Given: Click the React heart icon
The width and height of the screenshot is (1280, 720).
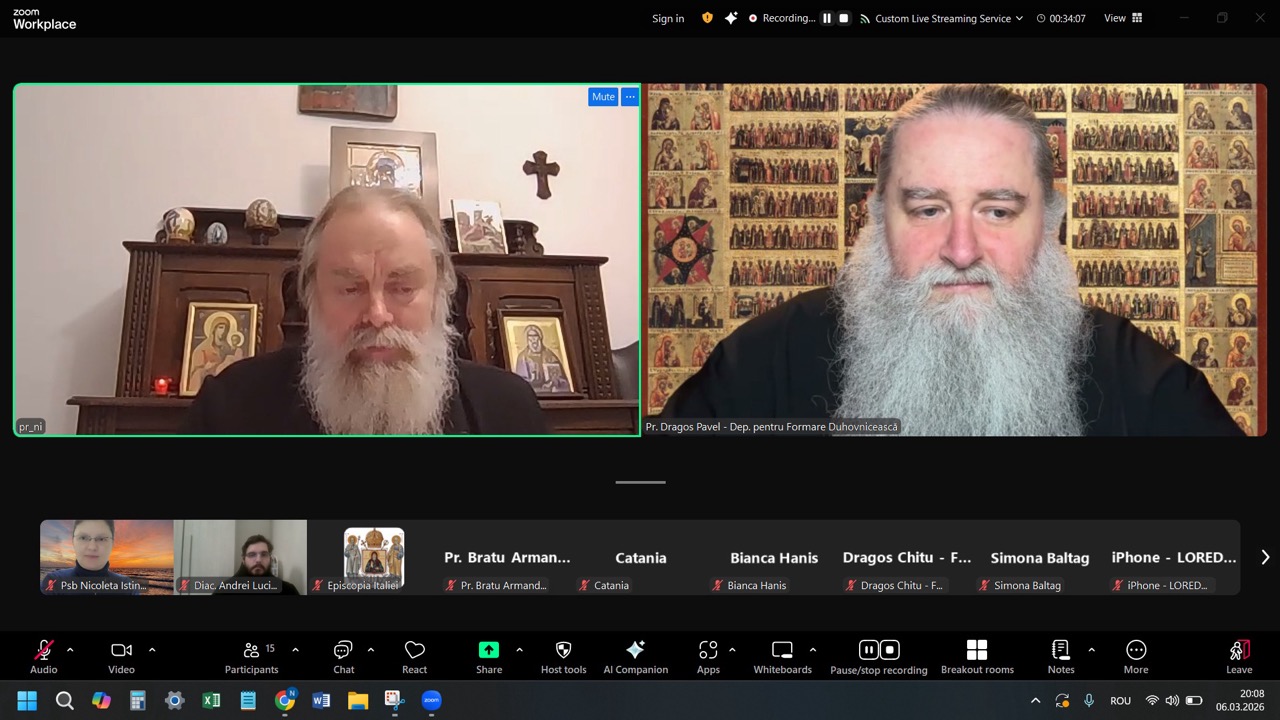Looking at the screenshot, I should (x=414, y=655).
